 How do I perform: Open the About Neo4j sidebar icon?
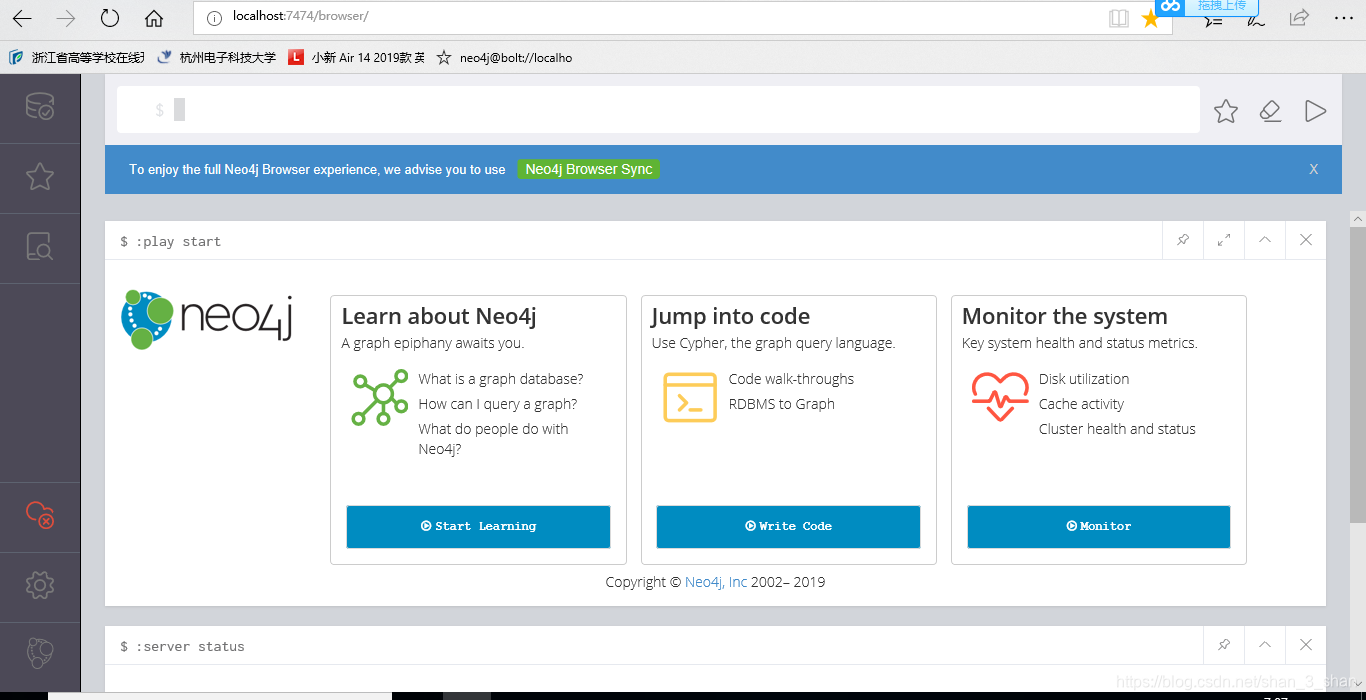(x=40, y=653)
